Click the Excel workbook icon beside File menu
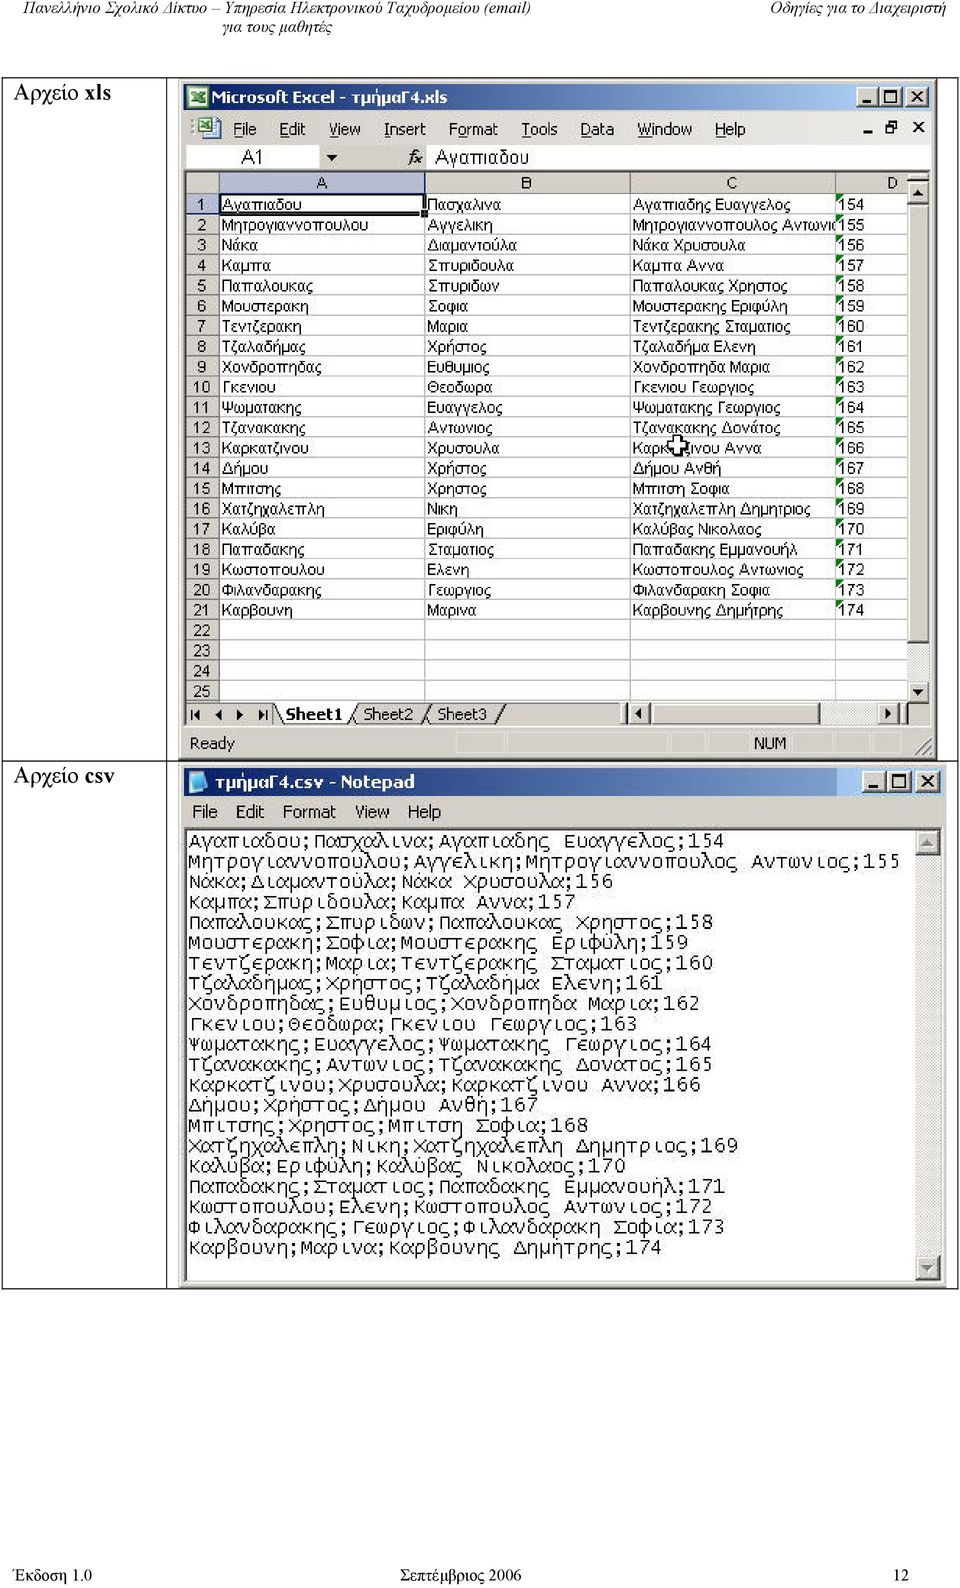 coord(208,128)
